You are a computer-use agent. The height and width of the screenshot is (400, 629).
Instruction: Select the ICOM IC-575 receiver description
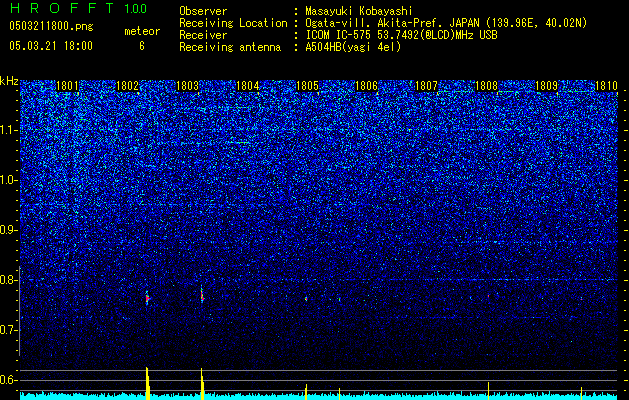401,35
